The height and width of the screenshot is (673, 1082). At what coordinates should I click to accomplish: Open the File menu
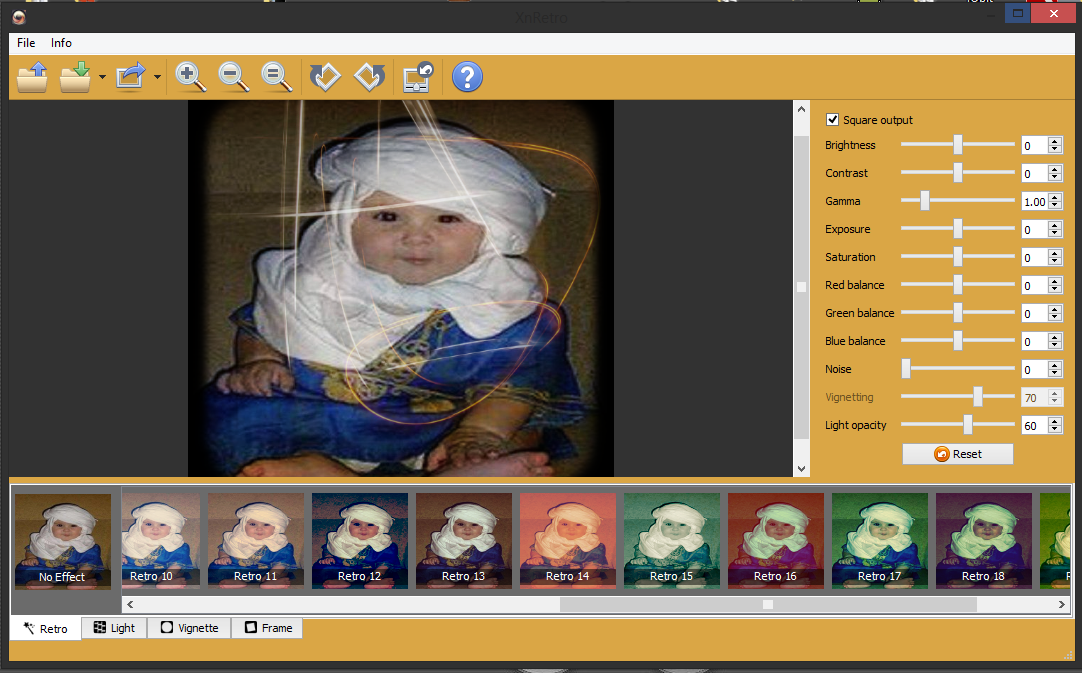click(x=26, y=43)
